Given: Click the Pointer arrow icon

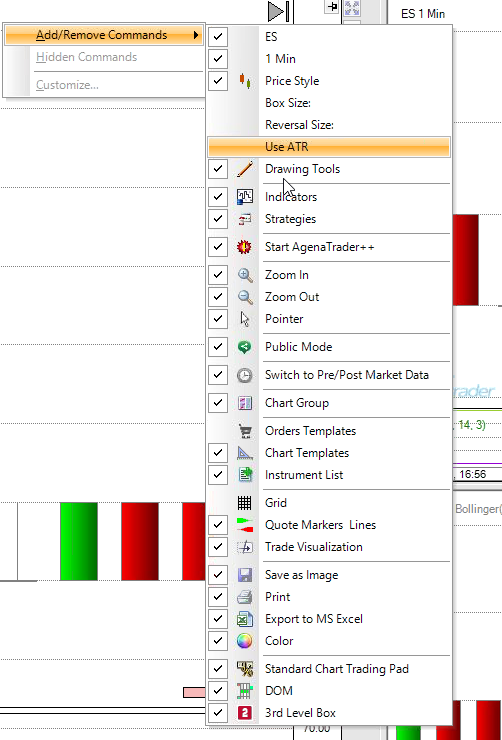Looking at the screenshot, I should tap(244, 319).
